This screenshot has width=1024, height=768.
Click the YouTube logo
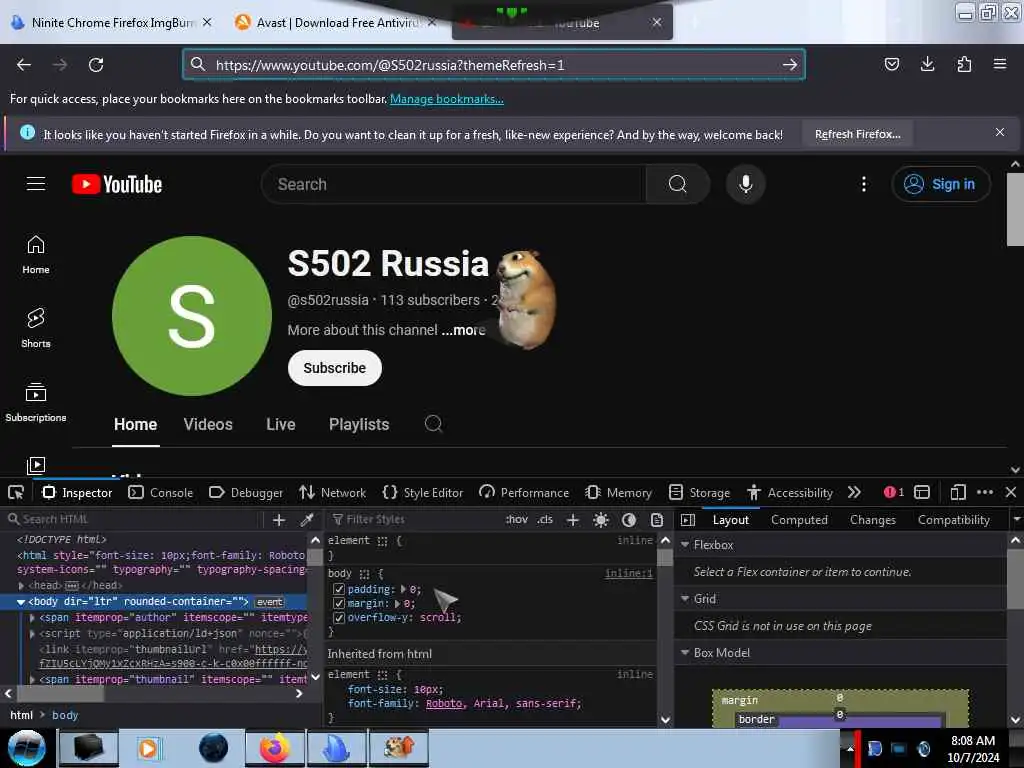tap(117, 184)
